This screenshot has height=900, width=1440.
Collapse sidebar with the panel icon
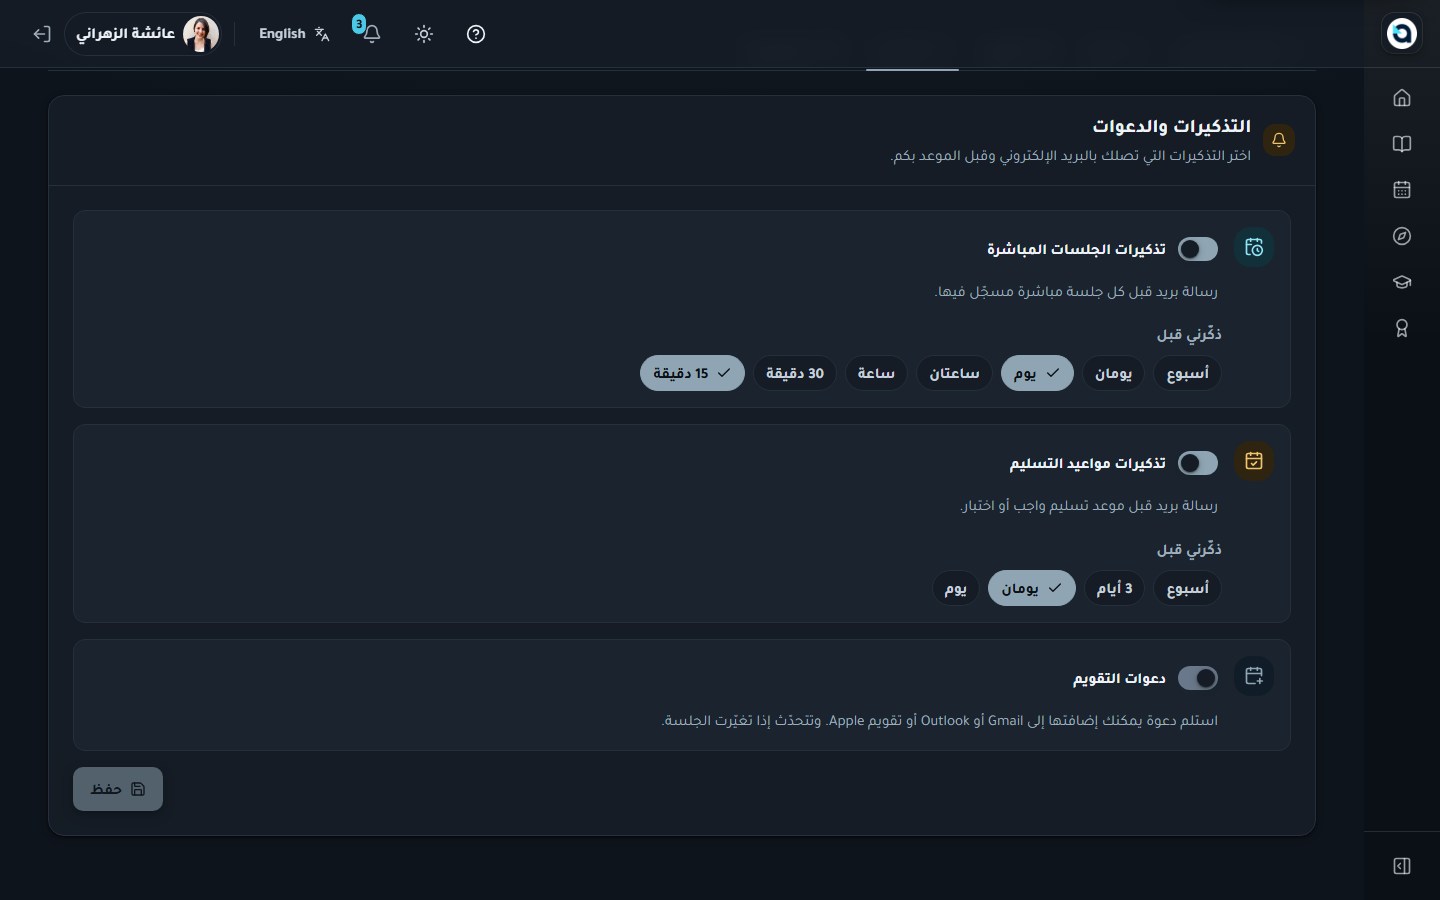[x=1402, y=866]
